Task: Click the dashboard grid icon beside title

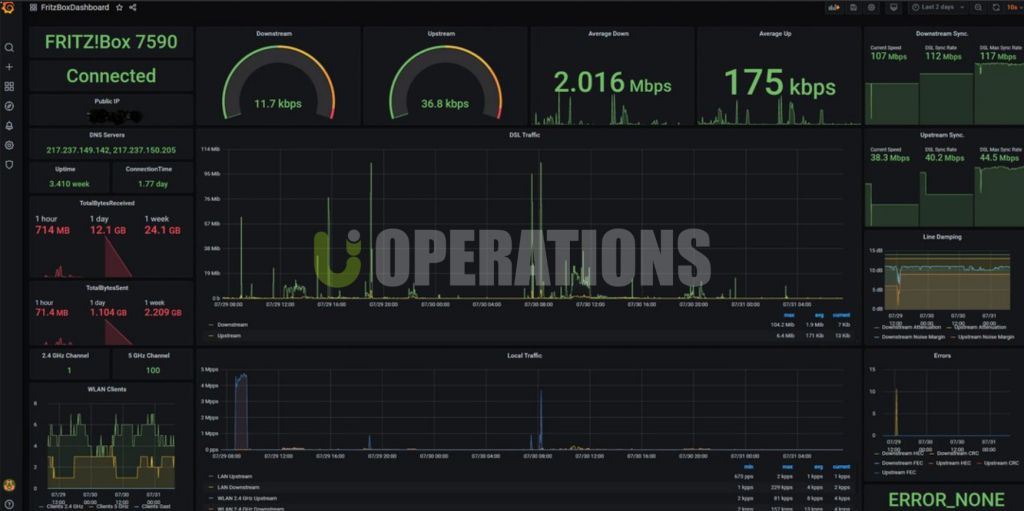Action: click(x=33, y=8)
